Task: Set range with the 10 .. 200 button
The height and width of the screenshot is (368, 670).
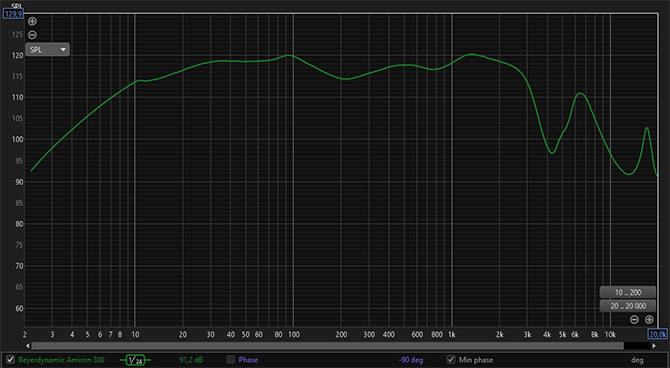Action: point(628,292)
